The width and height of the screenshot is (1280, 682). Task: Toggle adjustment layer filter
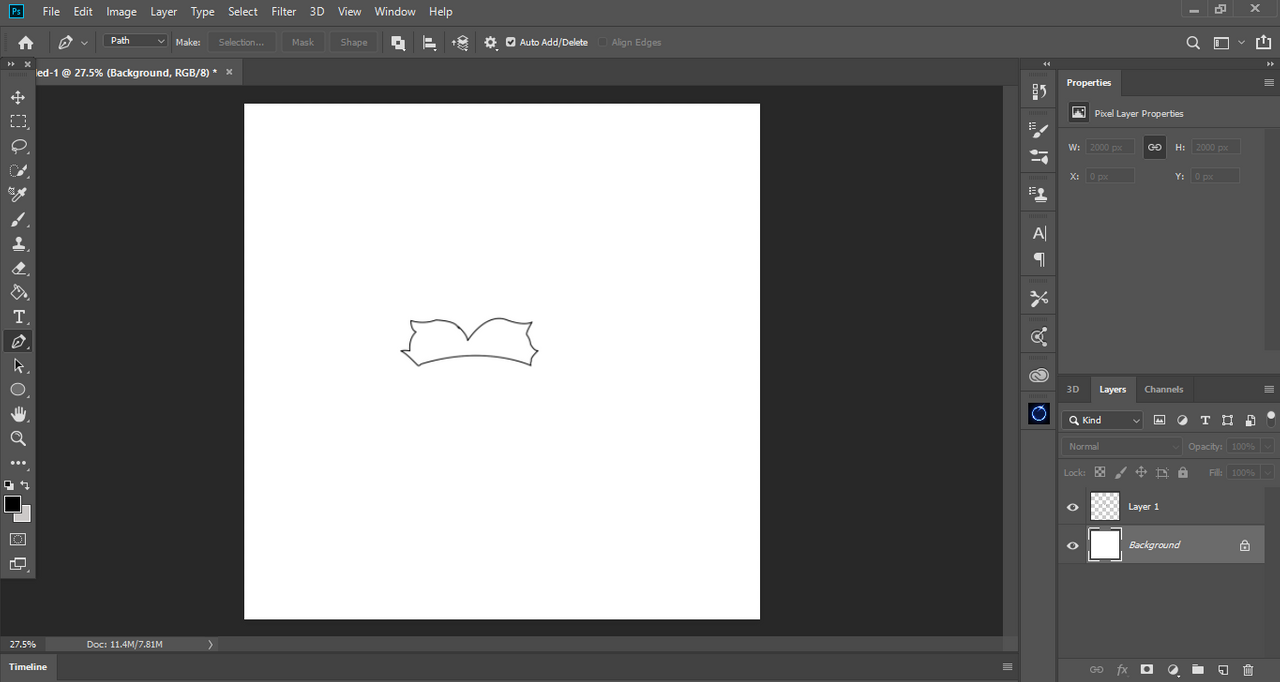(x=1182, y=420)
